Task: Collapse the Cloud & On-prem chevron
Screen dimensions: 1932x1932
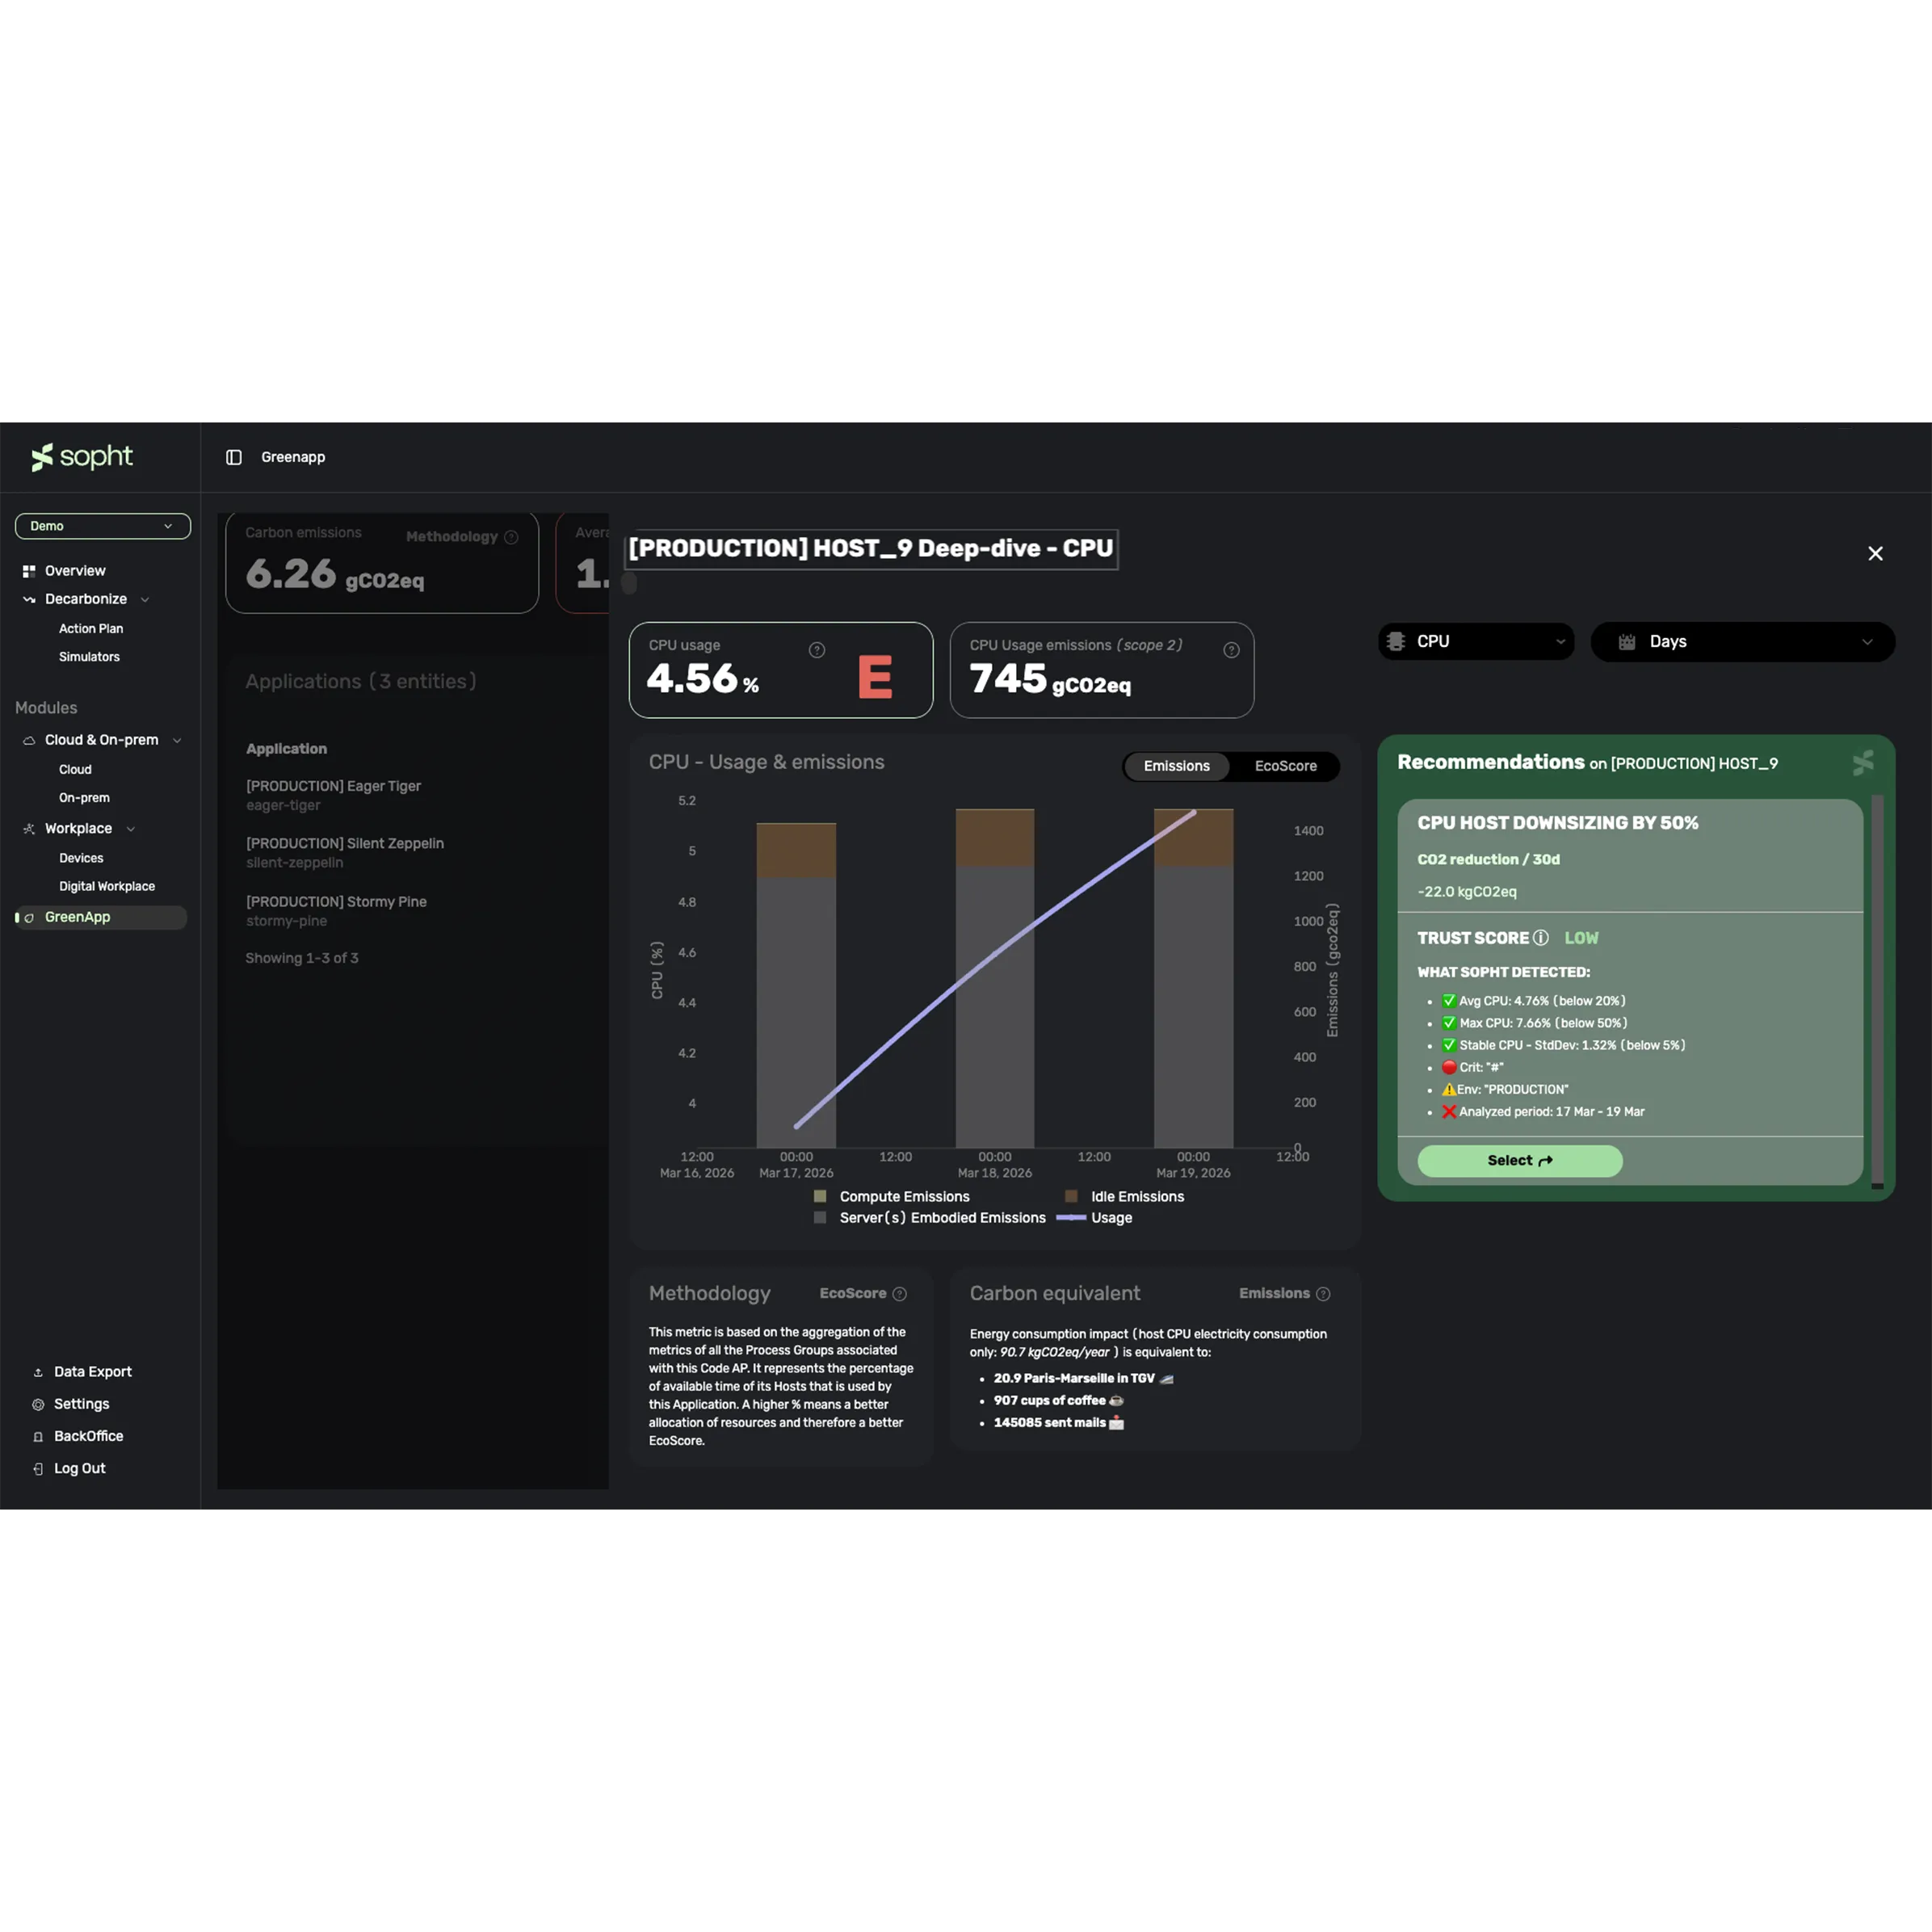Action: [177, 741]
